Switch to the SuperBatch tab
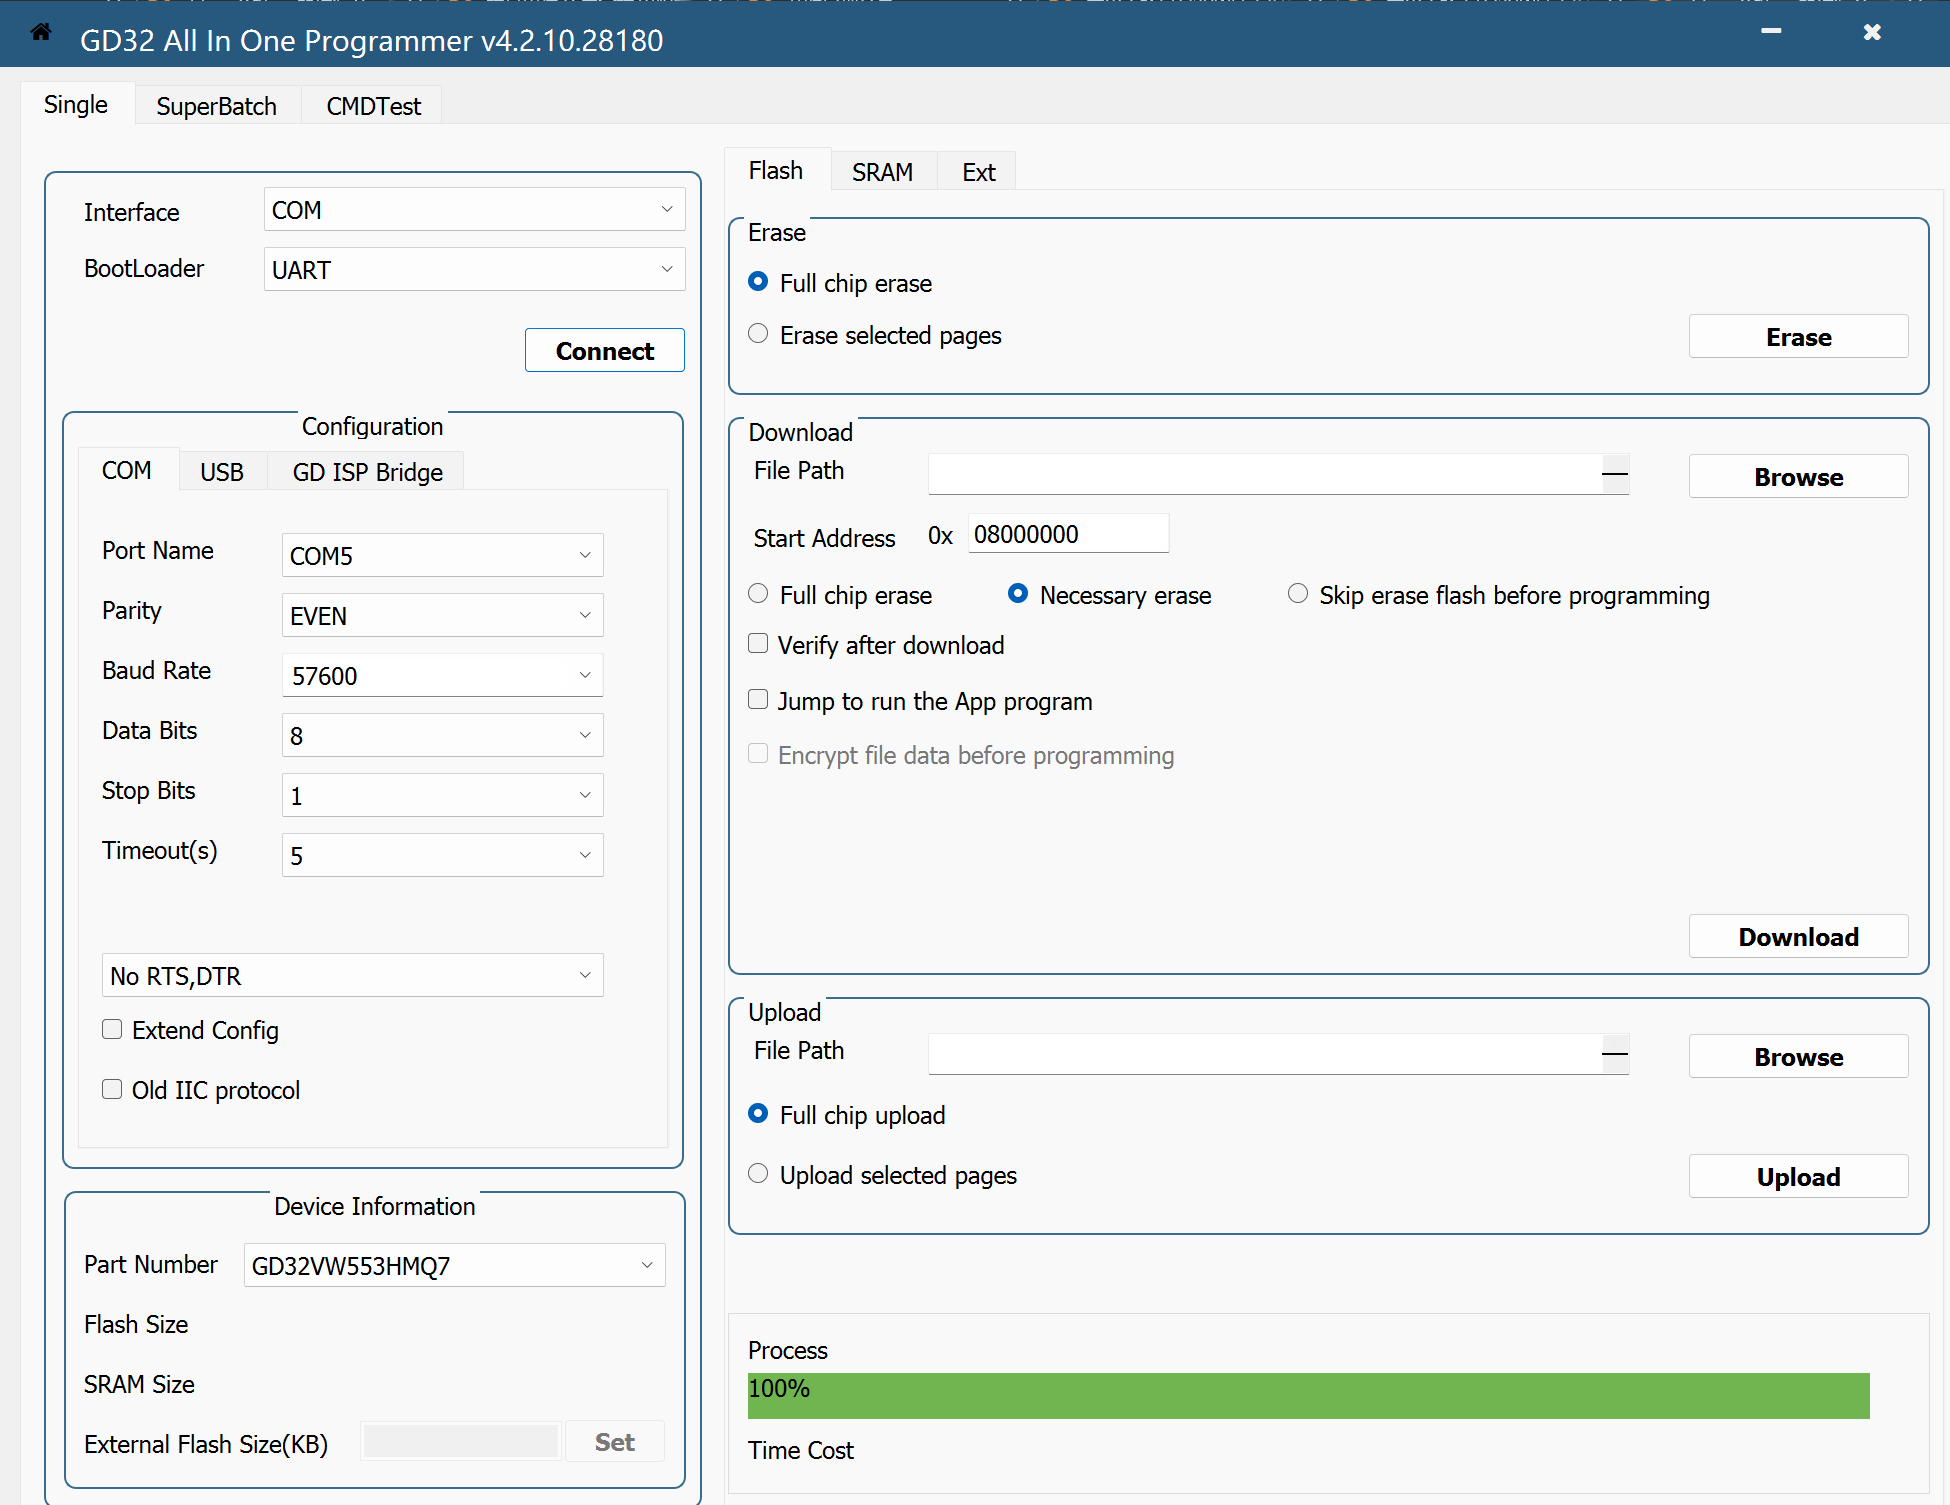1950x1505 pixels. coord(217,106)
